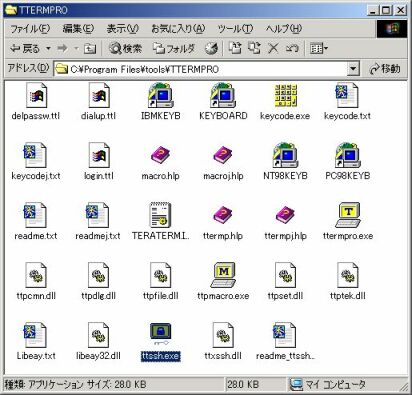Select the ttermpj.hlp help file icon
The width and height of the screenshot is (412, 395).
point(285,215)
